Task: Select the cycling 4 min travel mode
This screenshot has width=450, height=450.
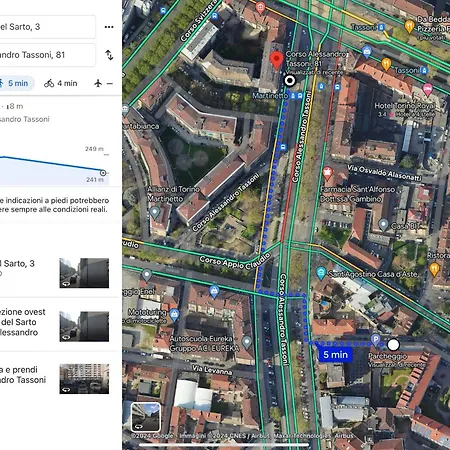Action: tap(61, 83)
